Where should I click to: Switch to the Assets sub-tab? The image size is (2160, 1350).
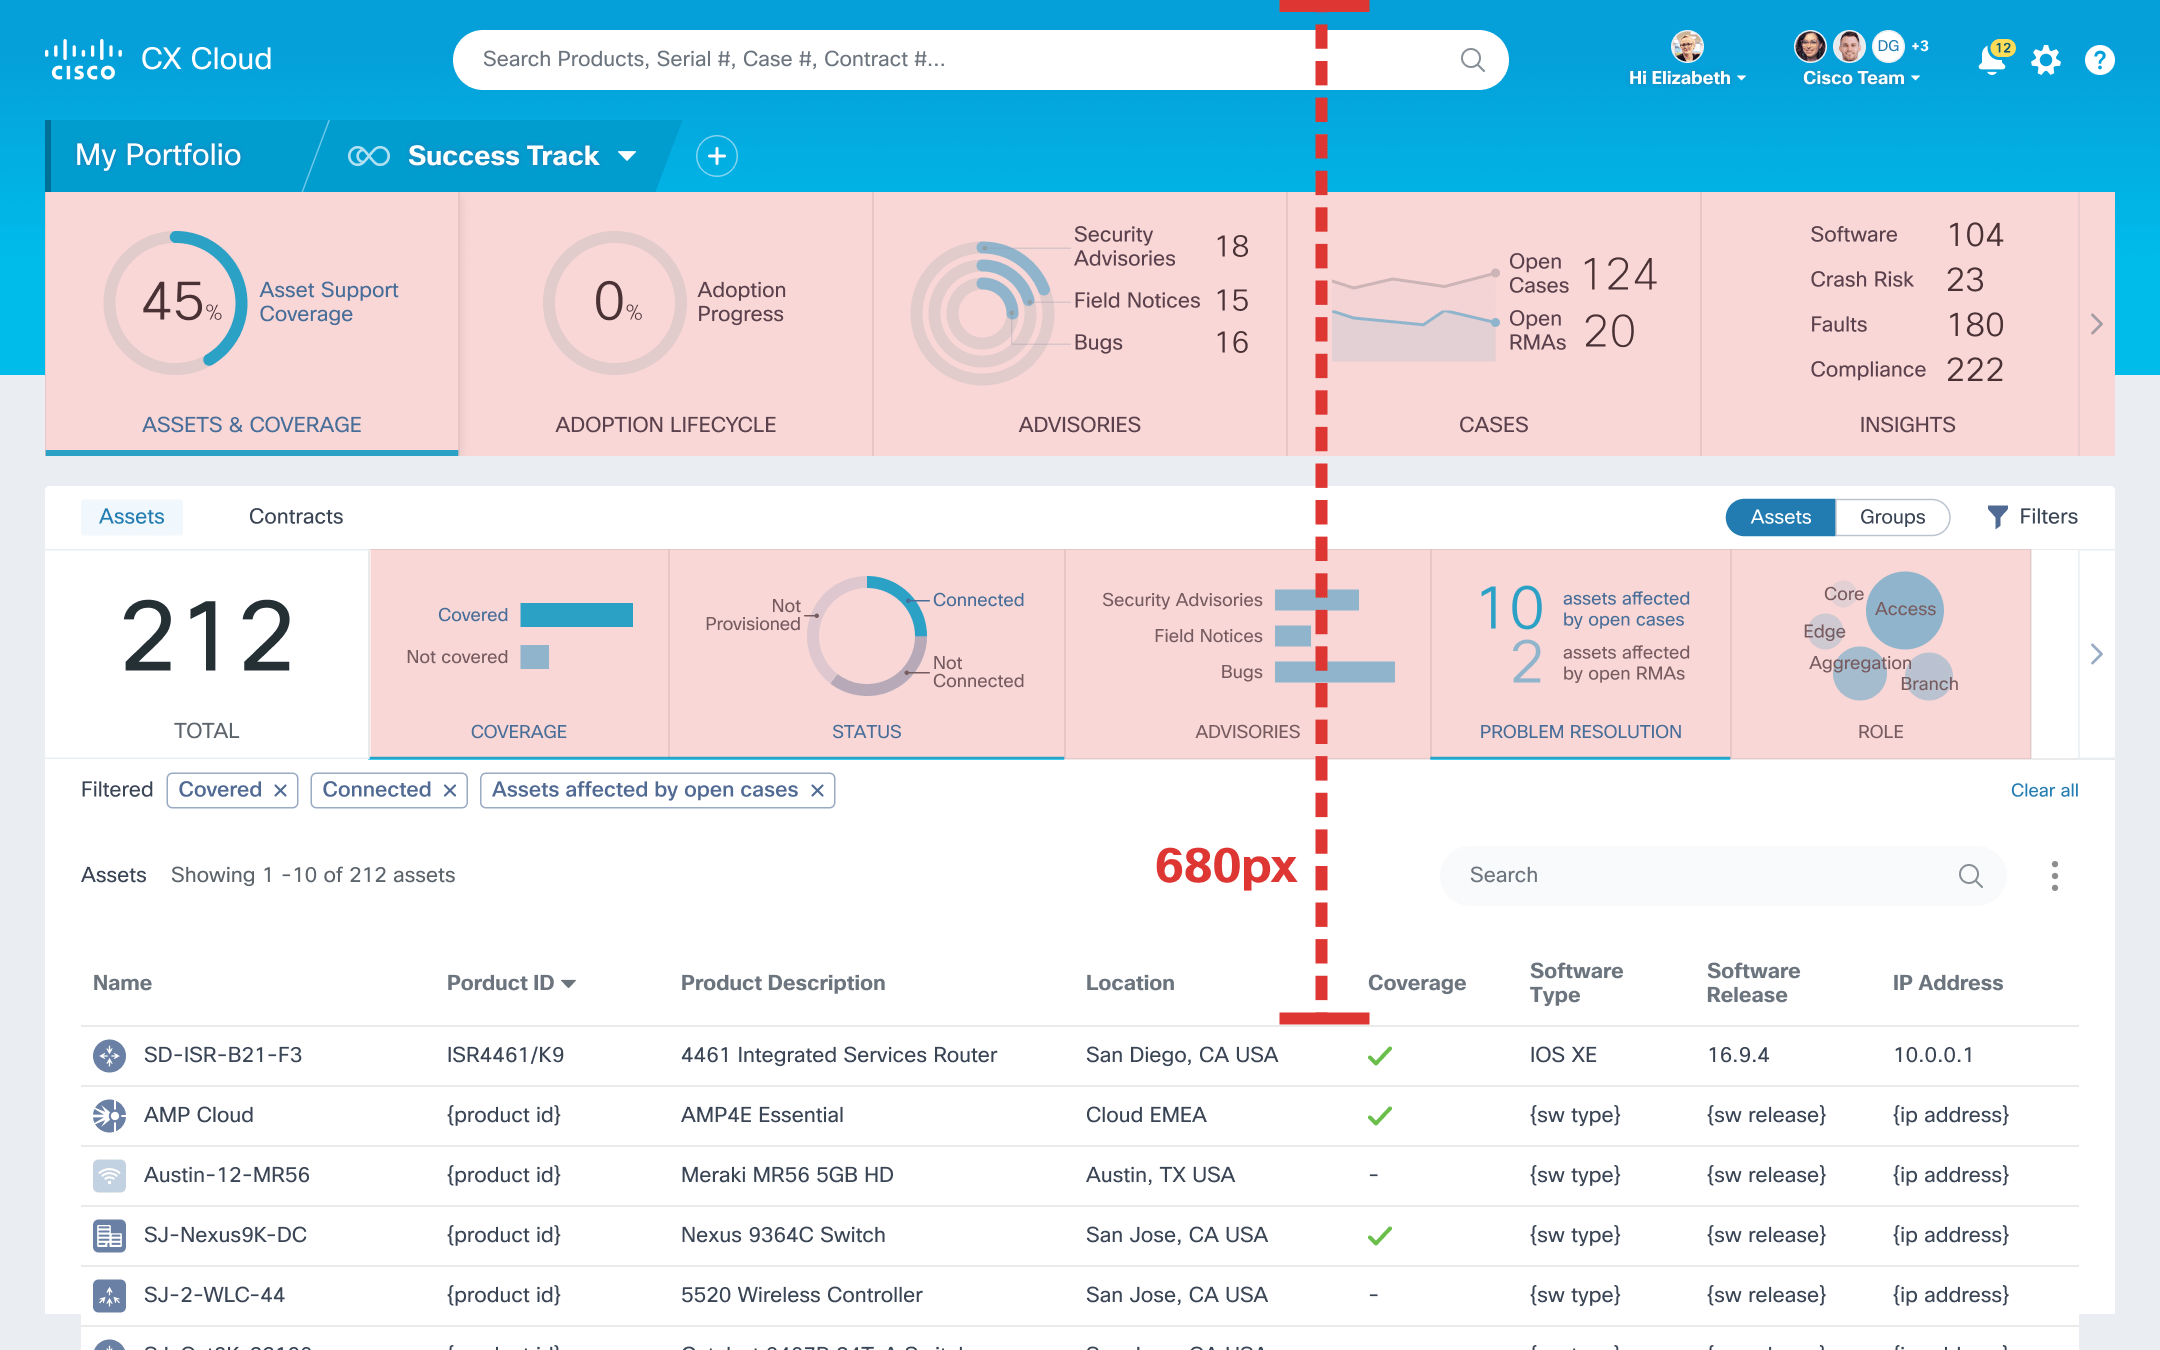132,517
